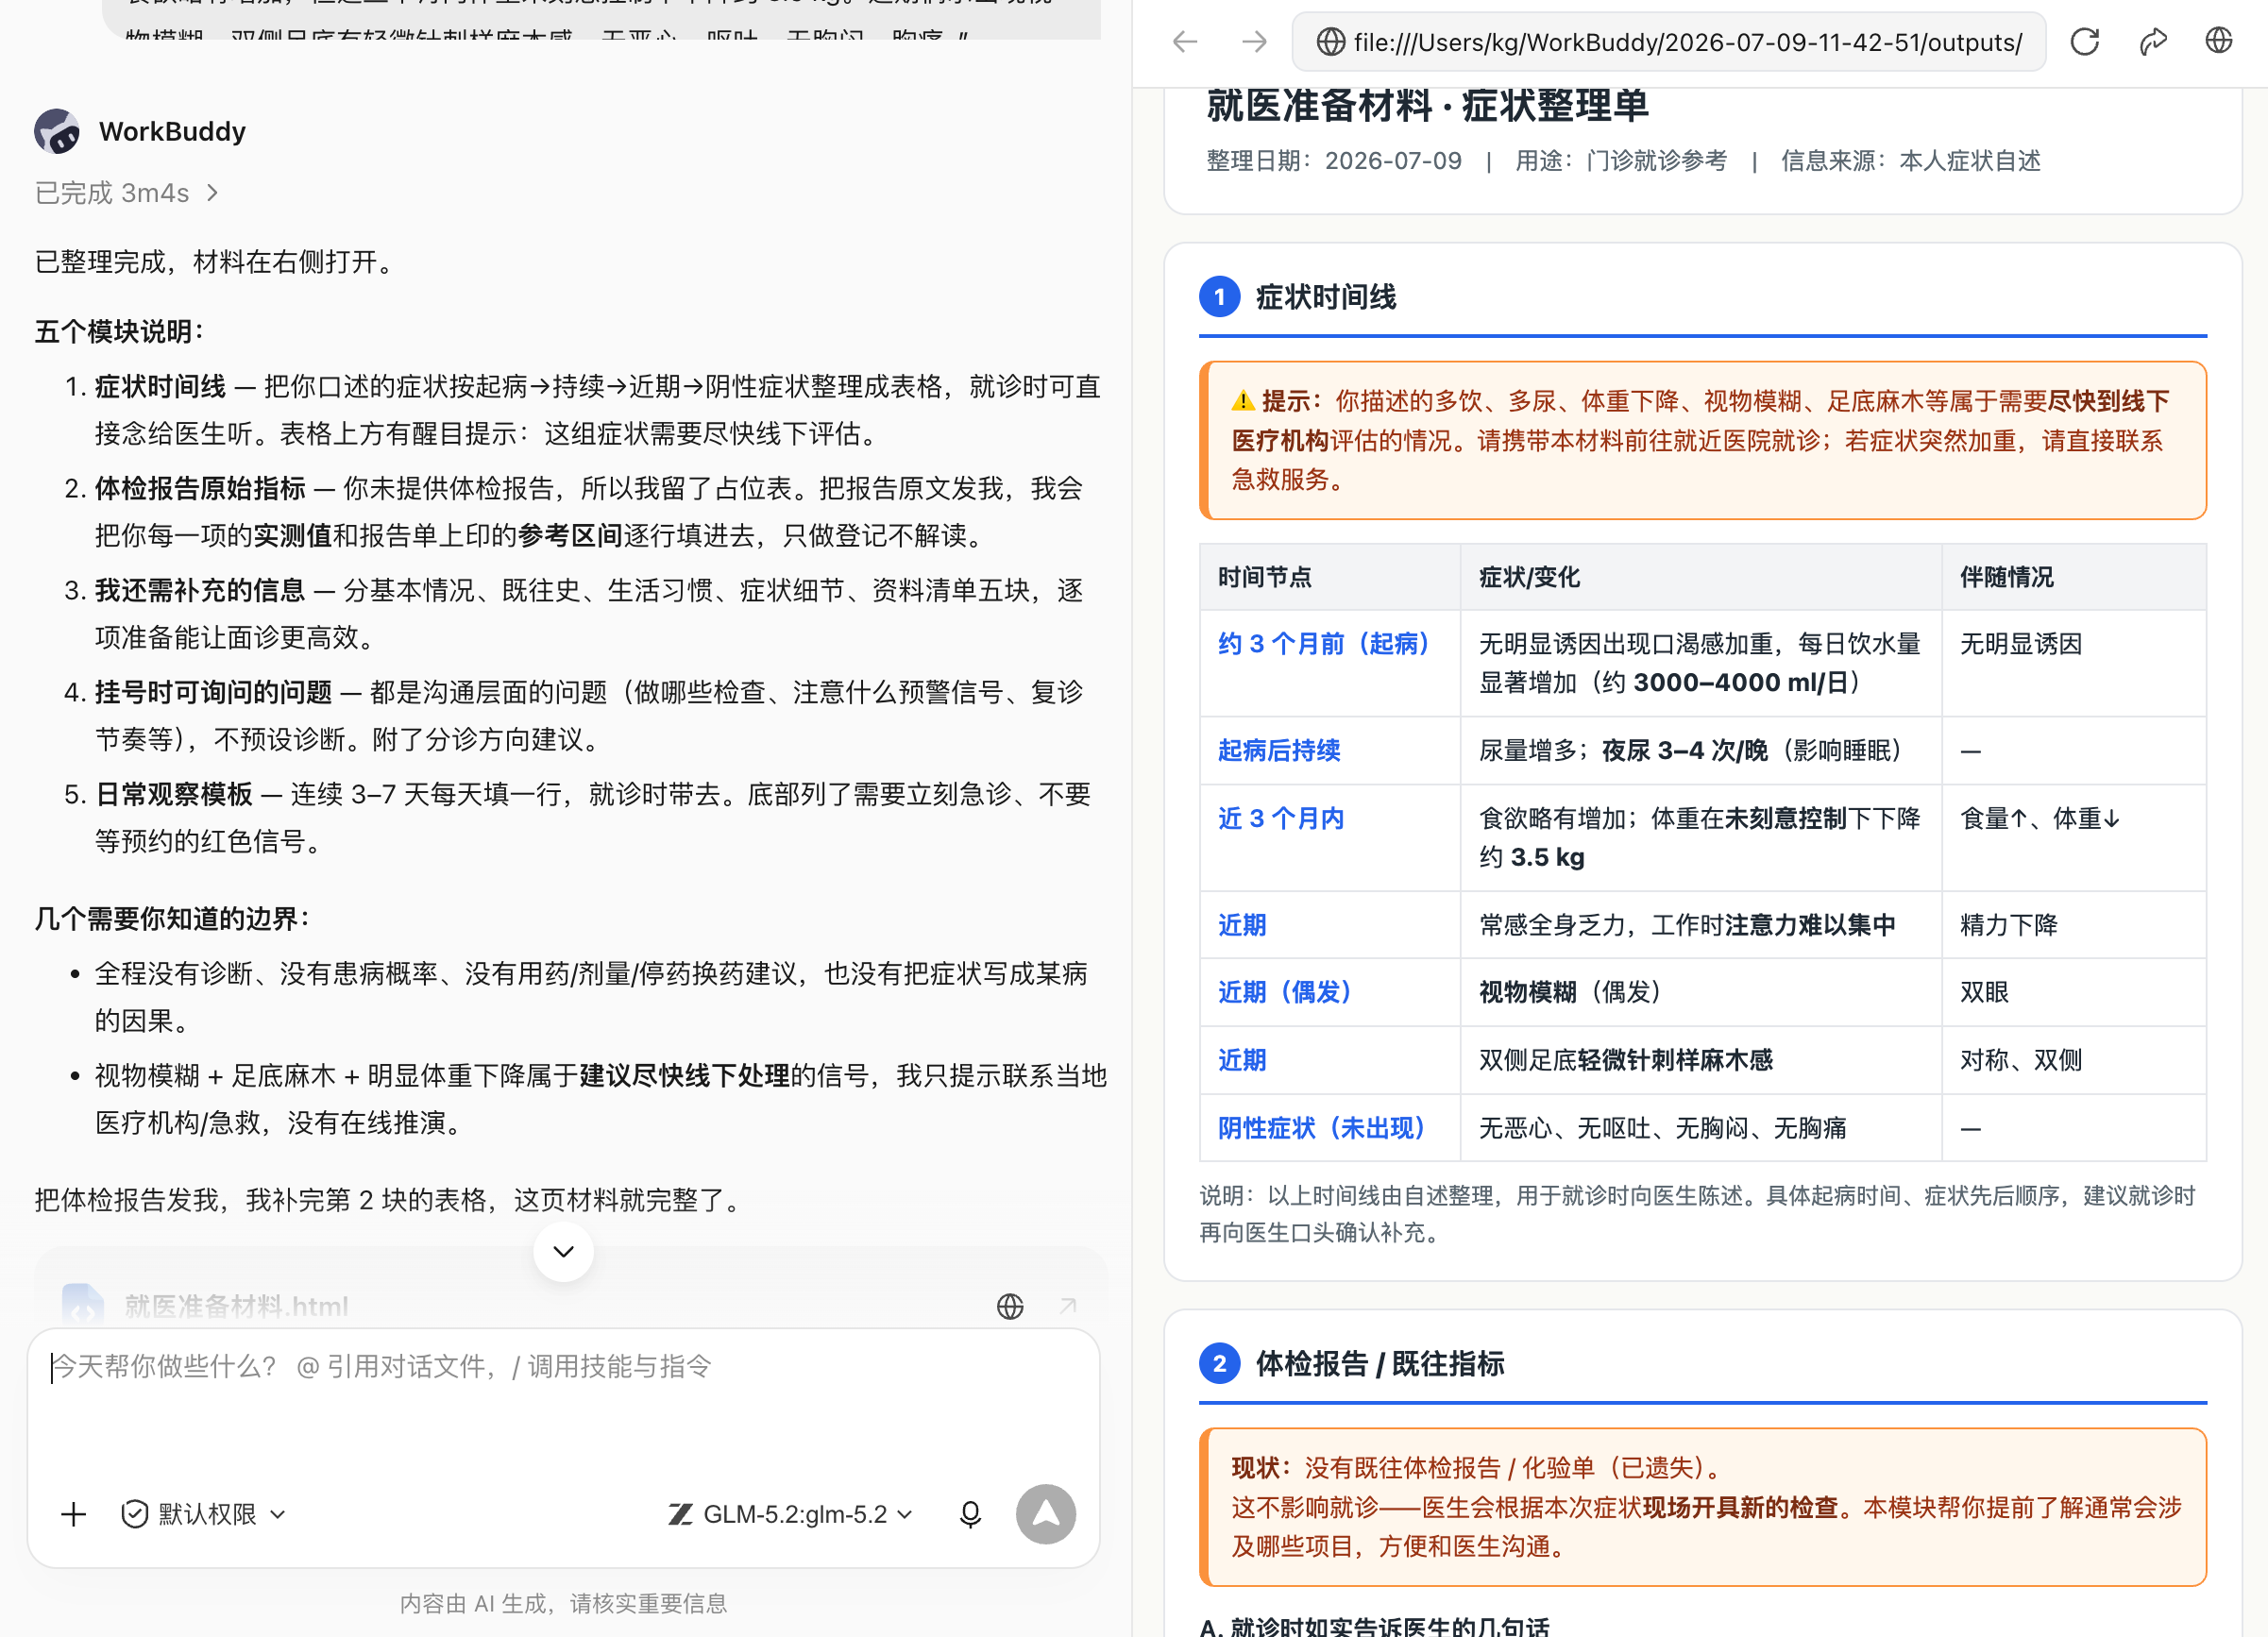Click the 精力下降 table cell
This screenshot has width=2268, height=1637.
point(2074,926)
